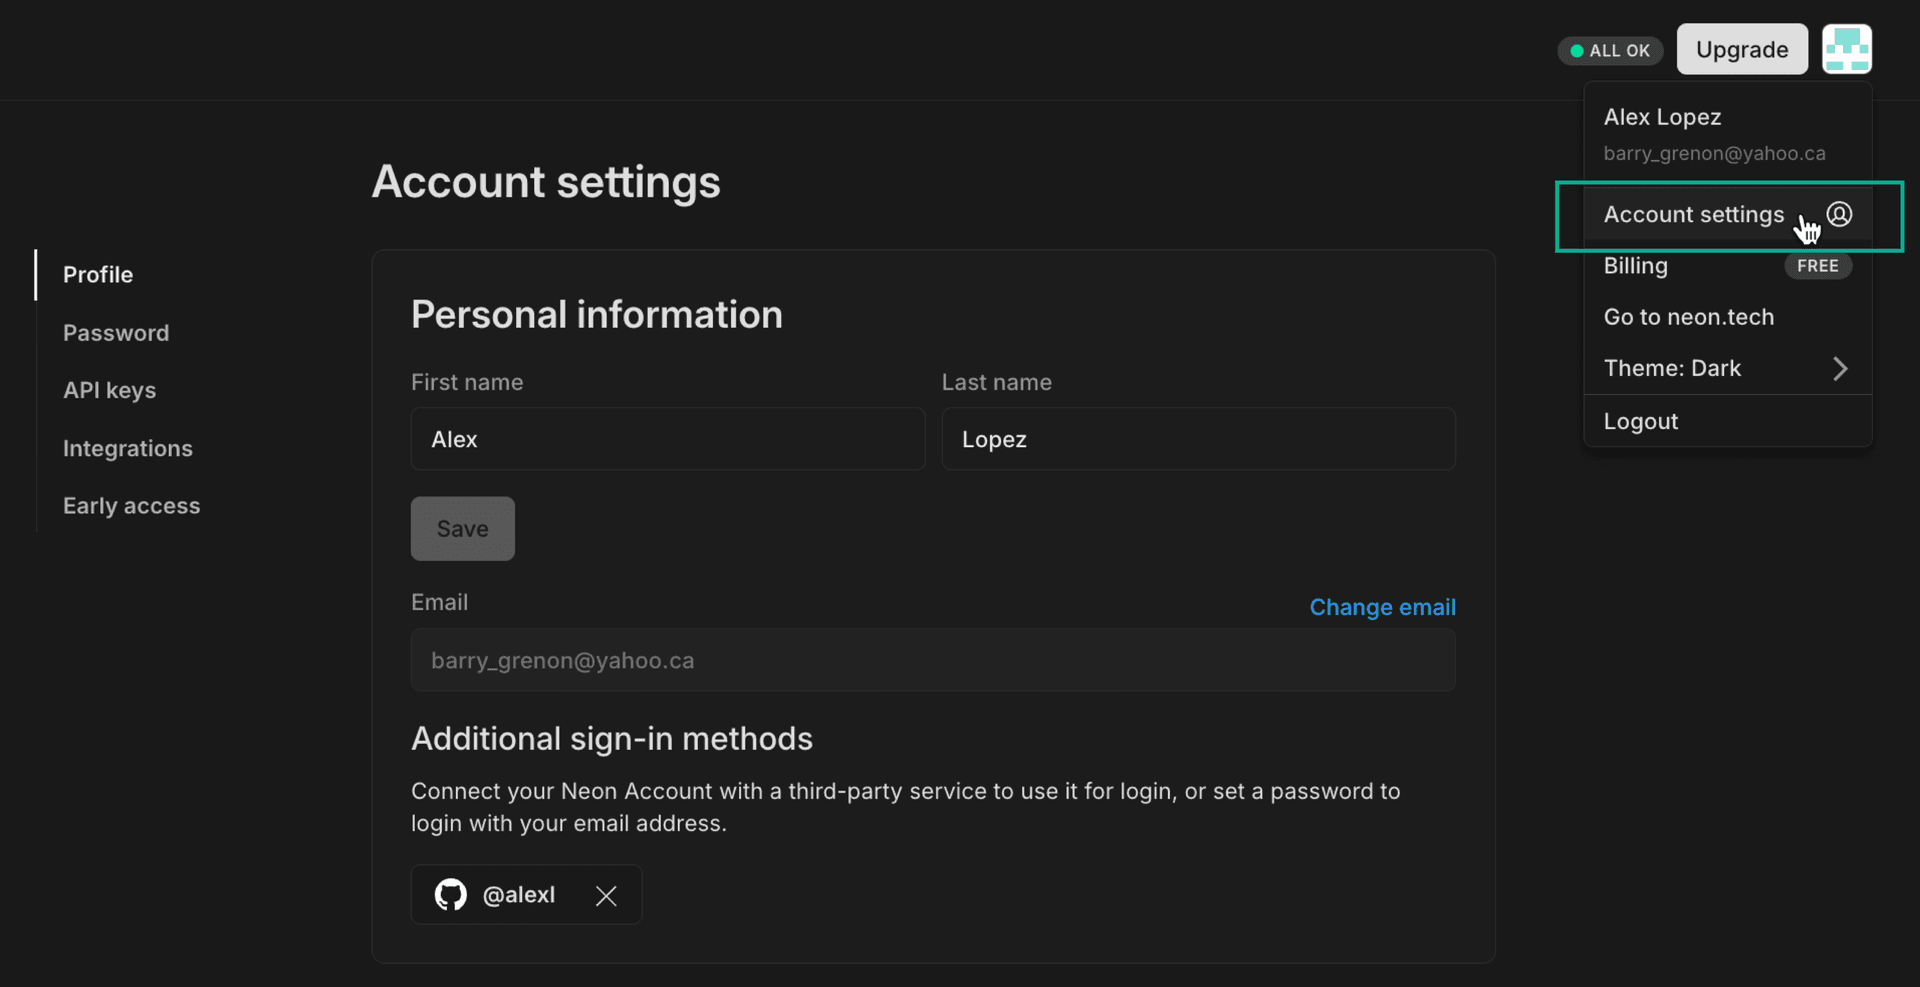Select Account settings from the menu
The height and width of the screenshot is (987, 1920).
[1694, 214]
